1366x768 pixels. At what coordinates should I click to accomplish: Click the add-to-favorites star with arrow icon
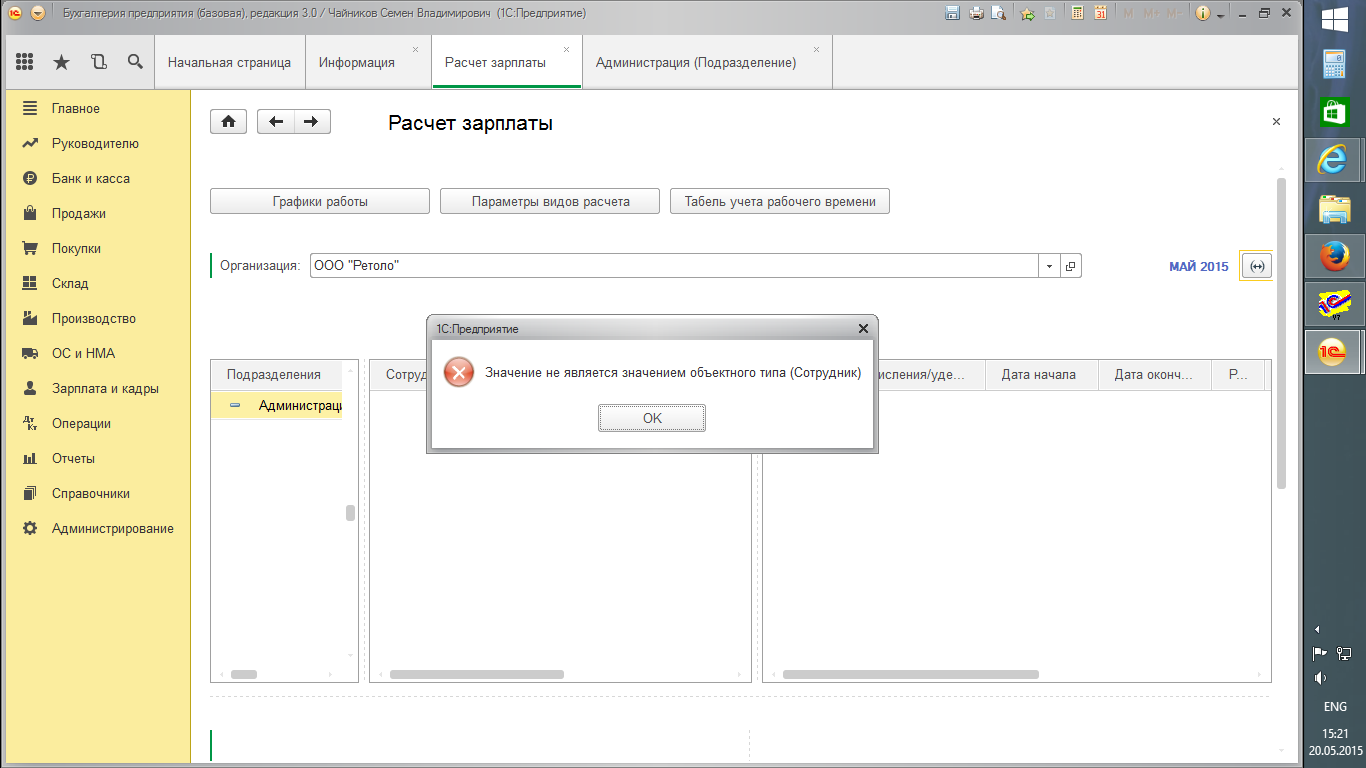[x=1027, y=14]
